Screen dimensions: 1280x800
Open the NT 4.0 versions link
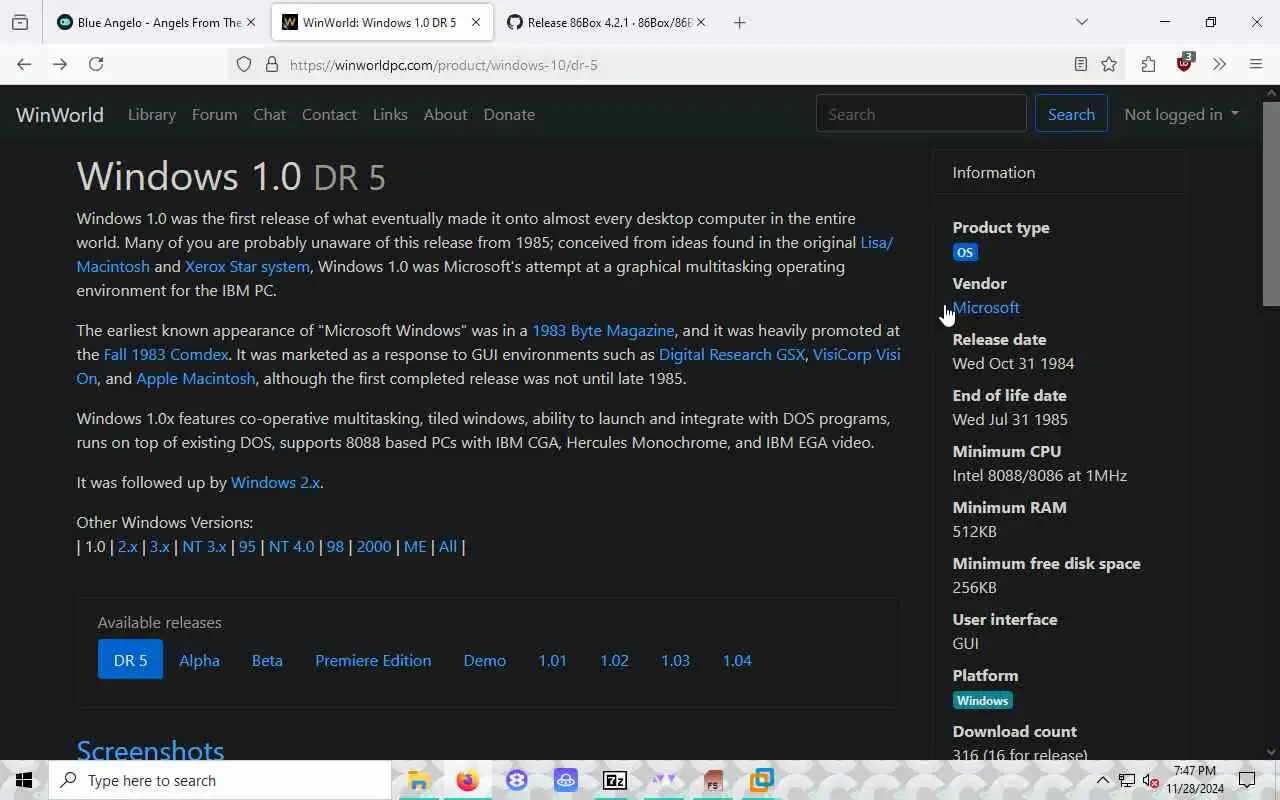coord(291,546)
